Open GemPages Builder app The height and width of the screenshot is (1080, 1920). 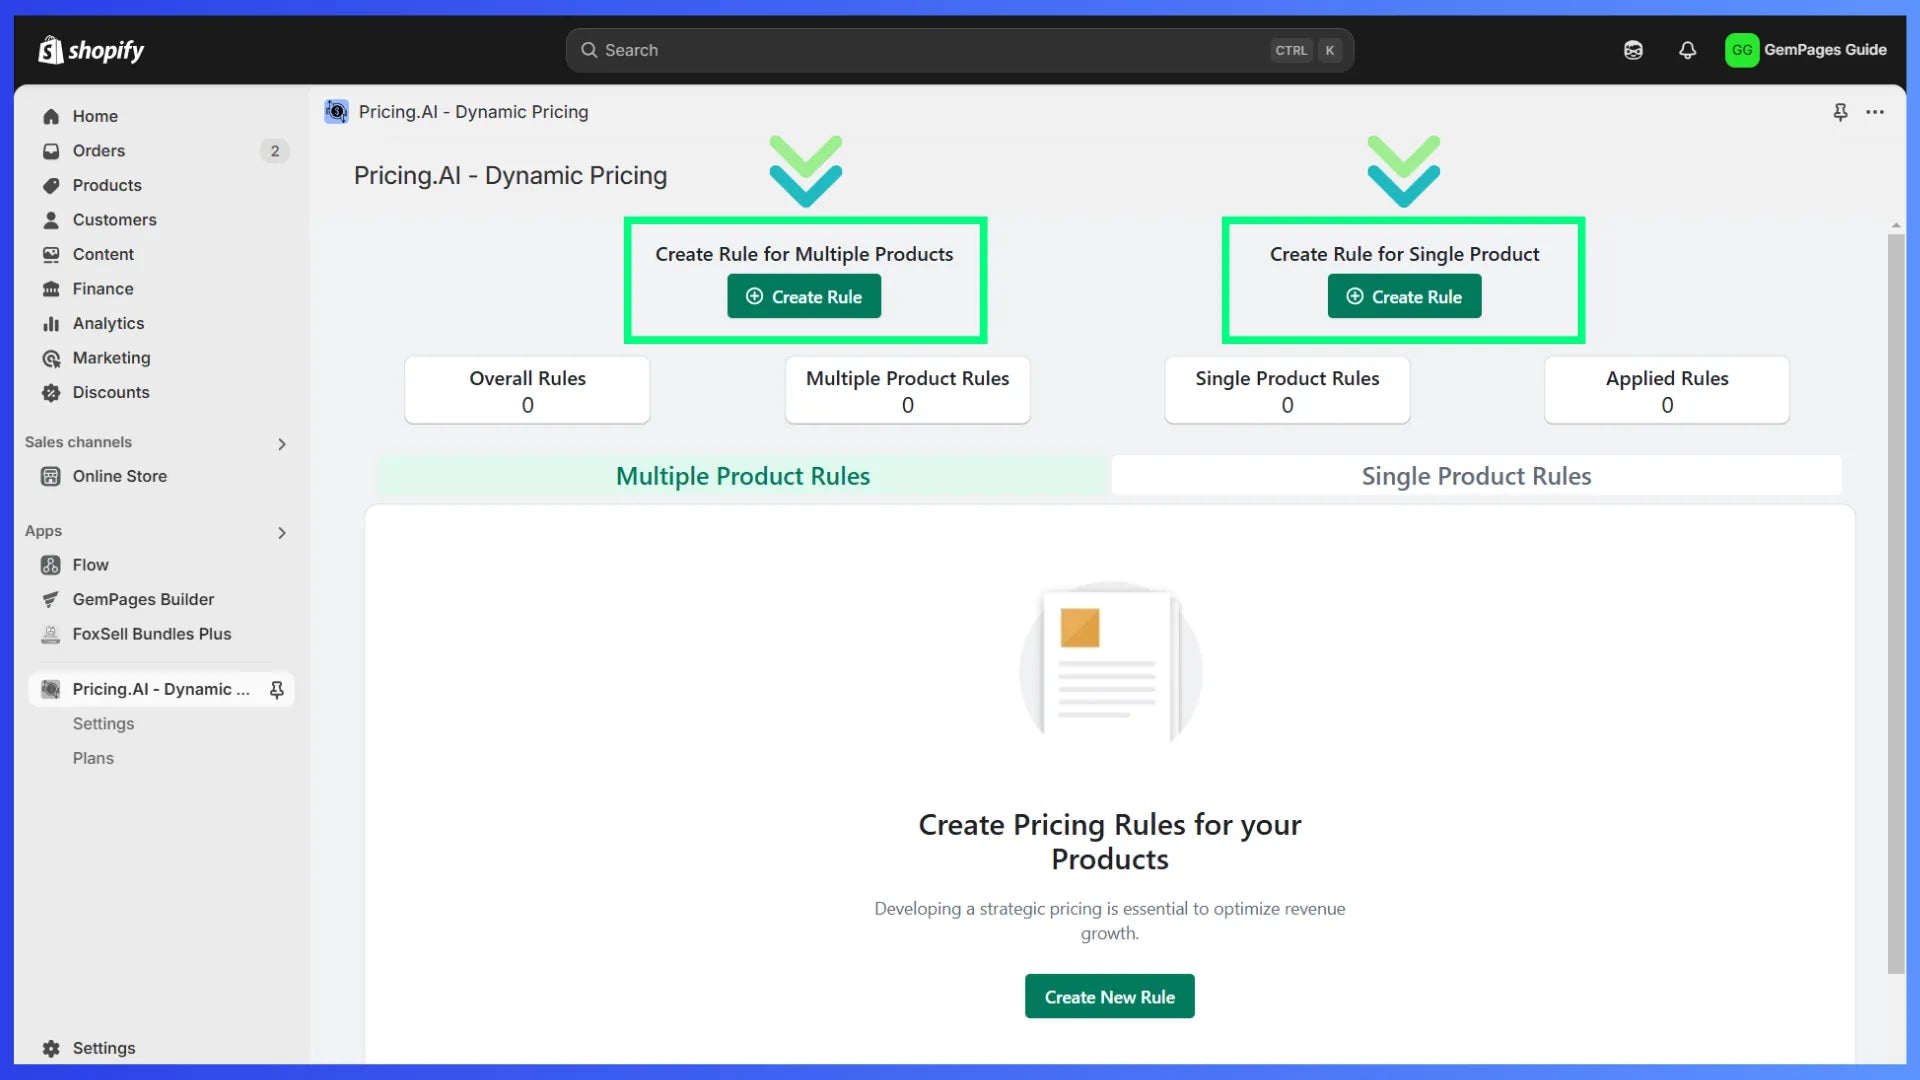pyautogui.click(x=143, y=599)
